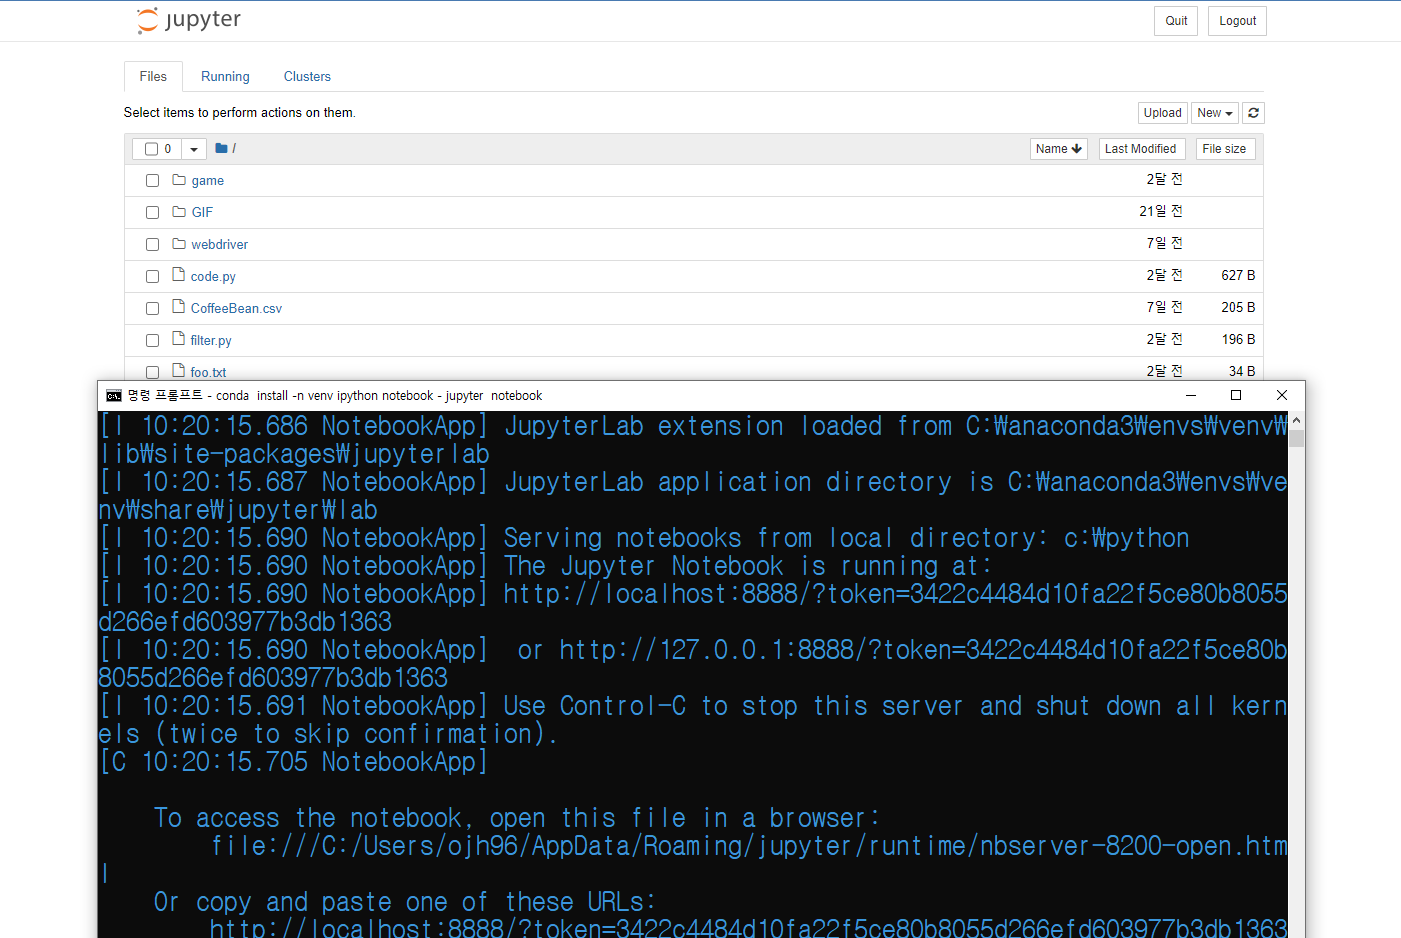This screenshot has height=938, width=1401.
Task: Open foo.txt file link
Action: [208, 372]
